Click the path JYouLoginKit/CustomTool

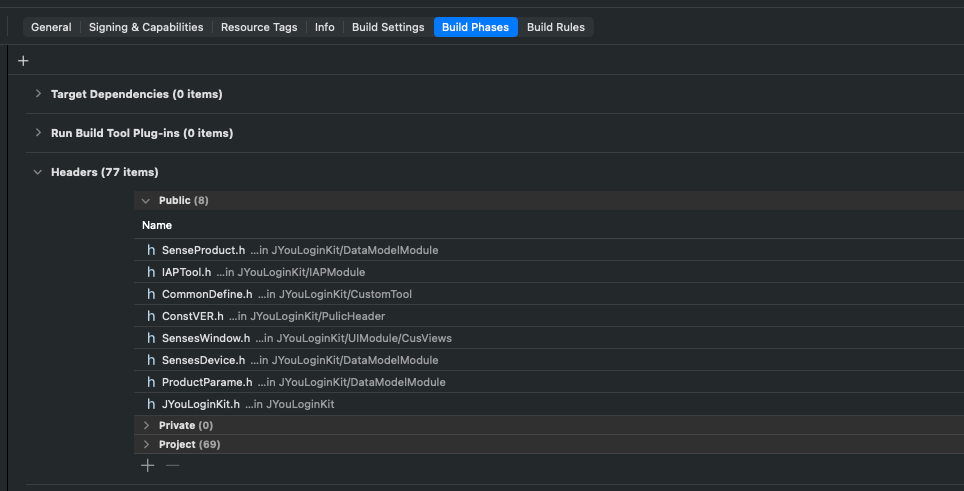[346, 294]
